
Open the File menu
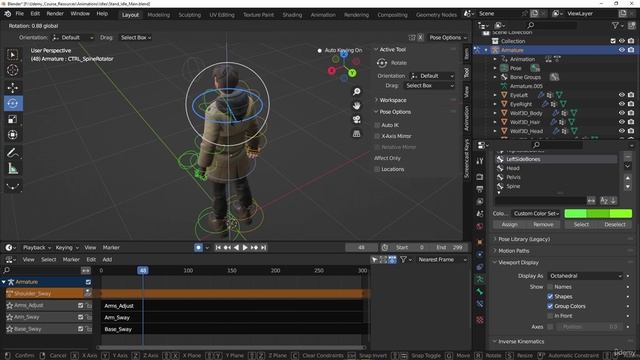coord(20,13)
